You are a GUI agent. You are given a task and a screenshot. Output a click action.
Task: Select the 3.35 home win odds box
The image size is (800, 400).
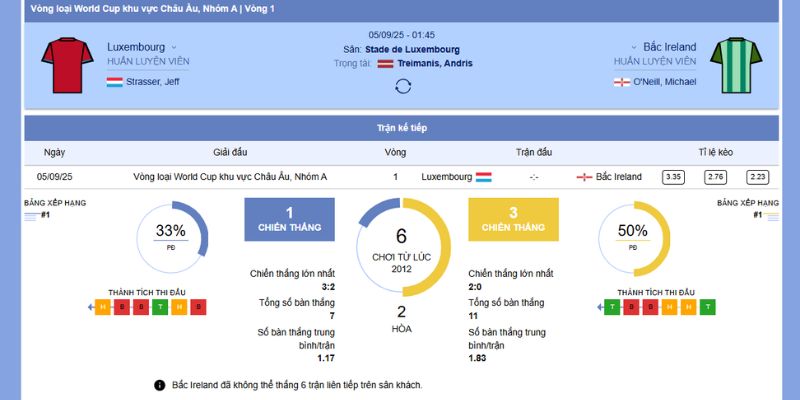click(673, 177)
